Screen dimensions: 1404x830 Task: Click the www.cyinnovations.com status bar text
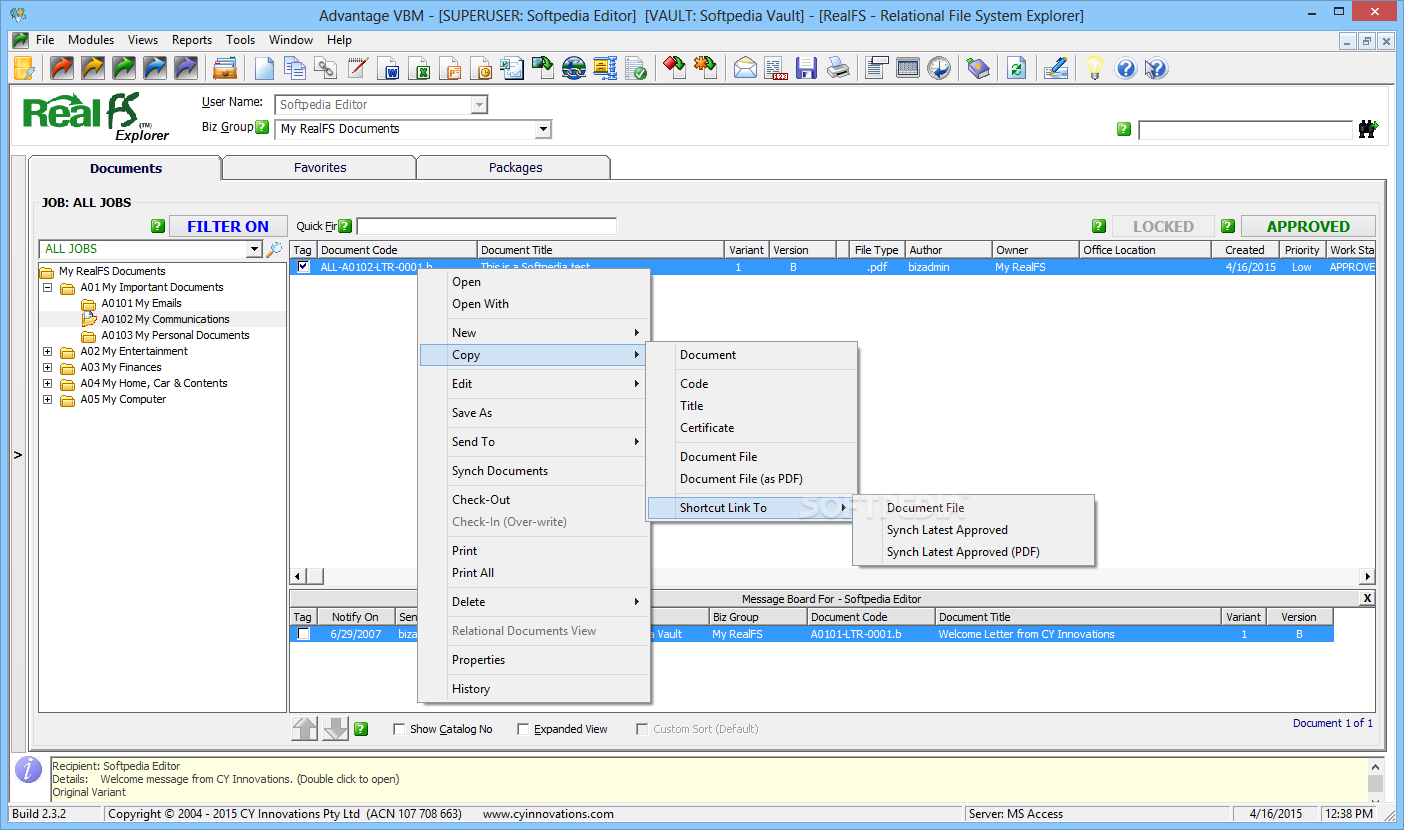[x=548, y=814]
